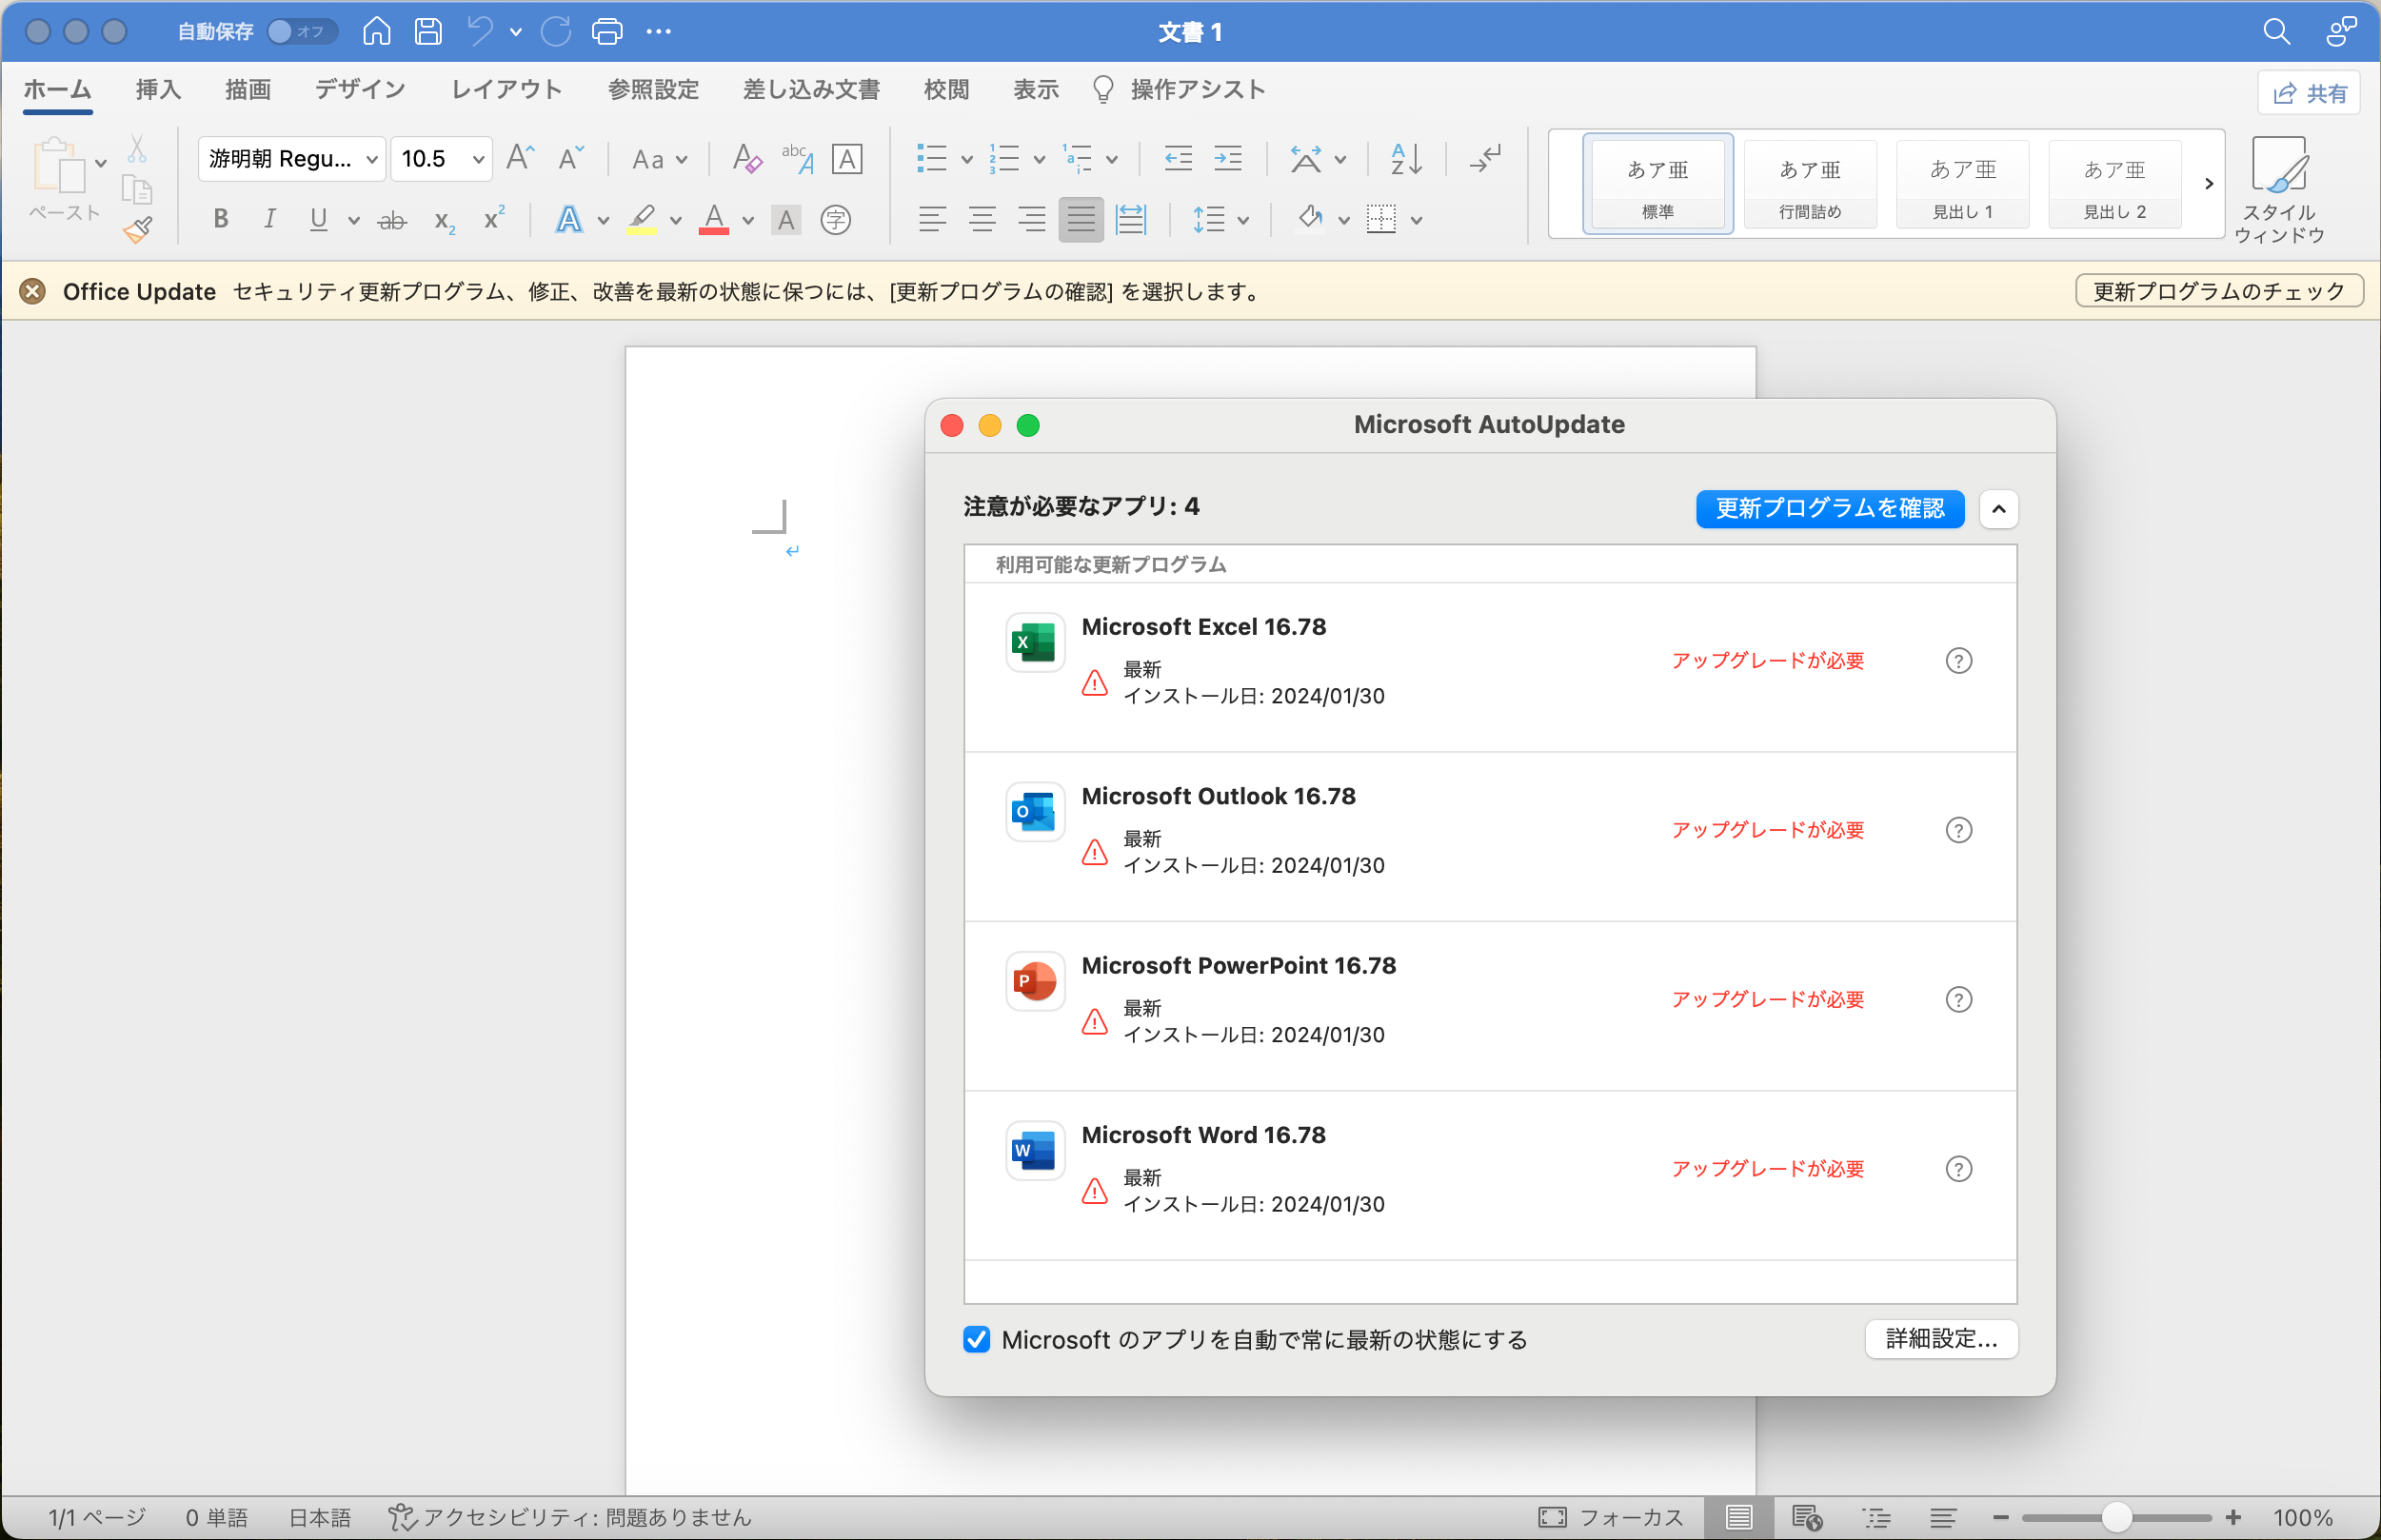2381x1540 pixels.
Task: Apply red font color
Action: 713,219
